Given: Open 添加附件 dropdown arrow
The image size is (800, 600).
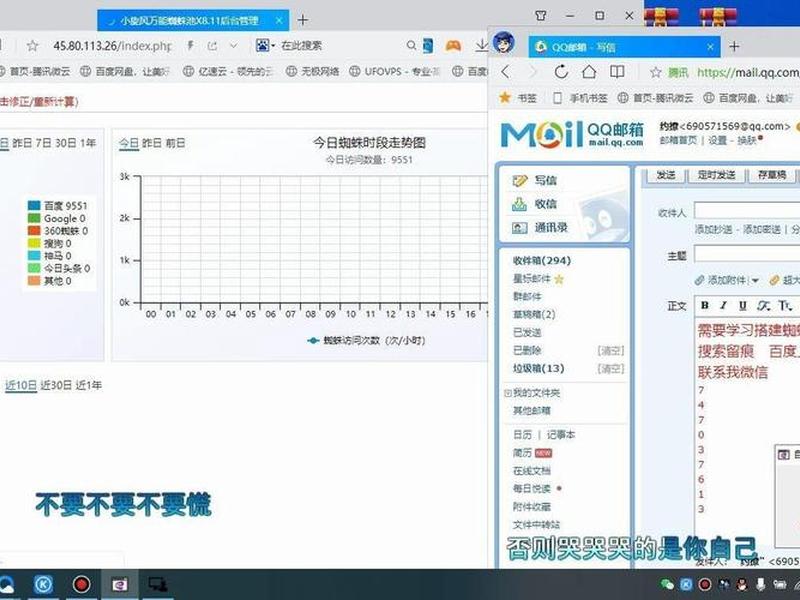Looking at the screenshot, I should point(755,281).
